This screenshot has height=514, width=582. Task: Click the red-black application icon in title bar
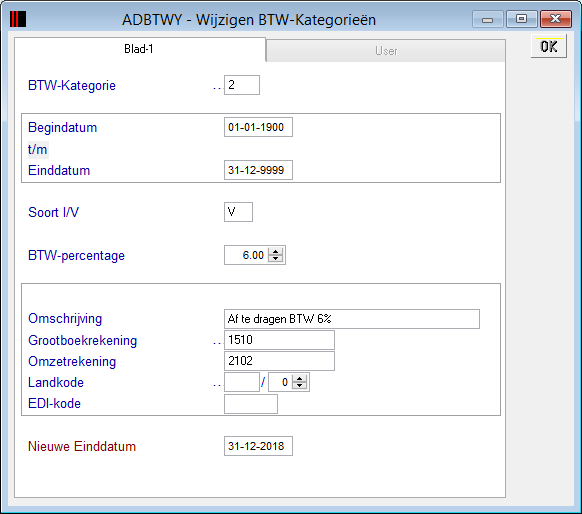click(18, 19)
